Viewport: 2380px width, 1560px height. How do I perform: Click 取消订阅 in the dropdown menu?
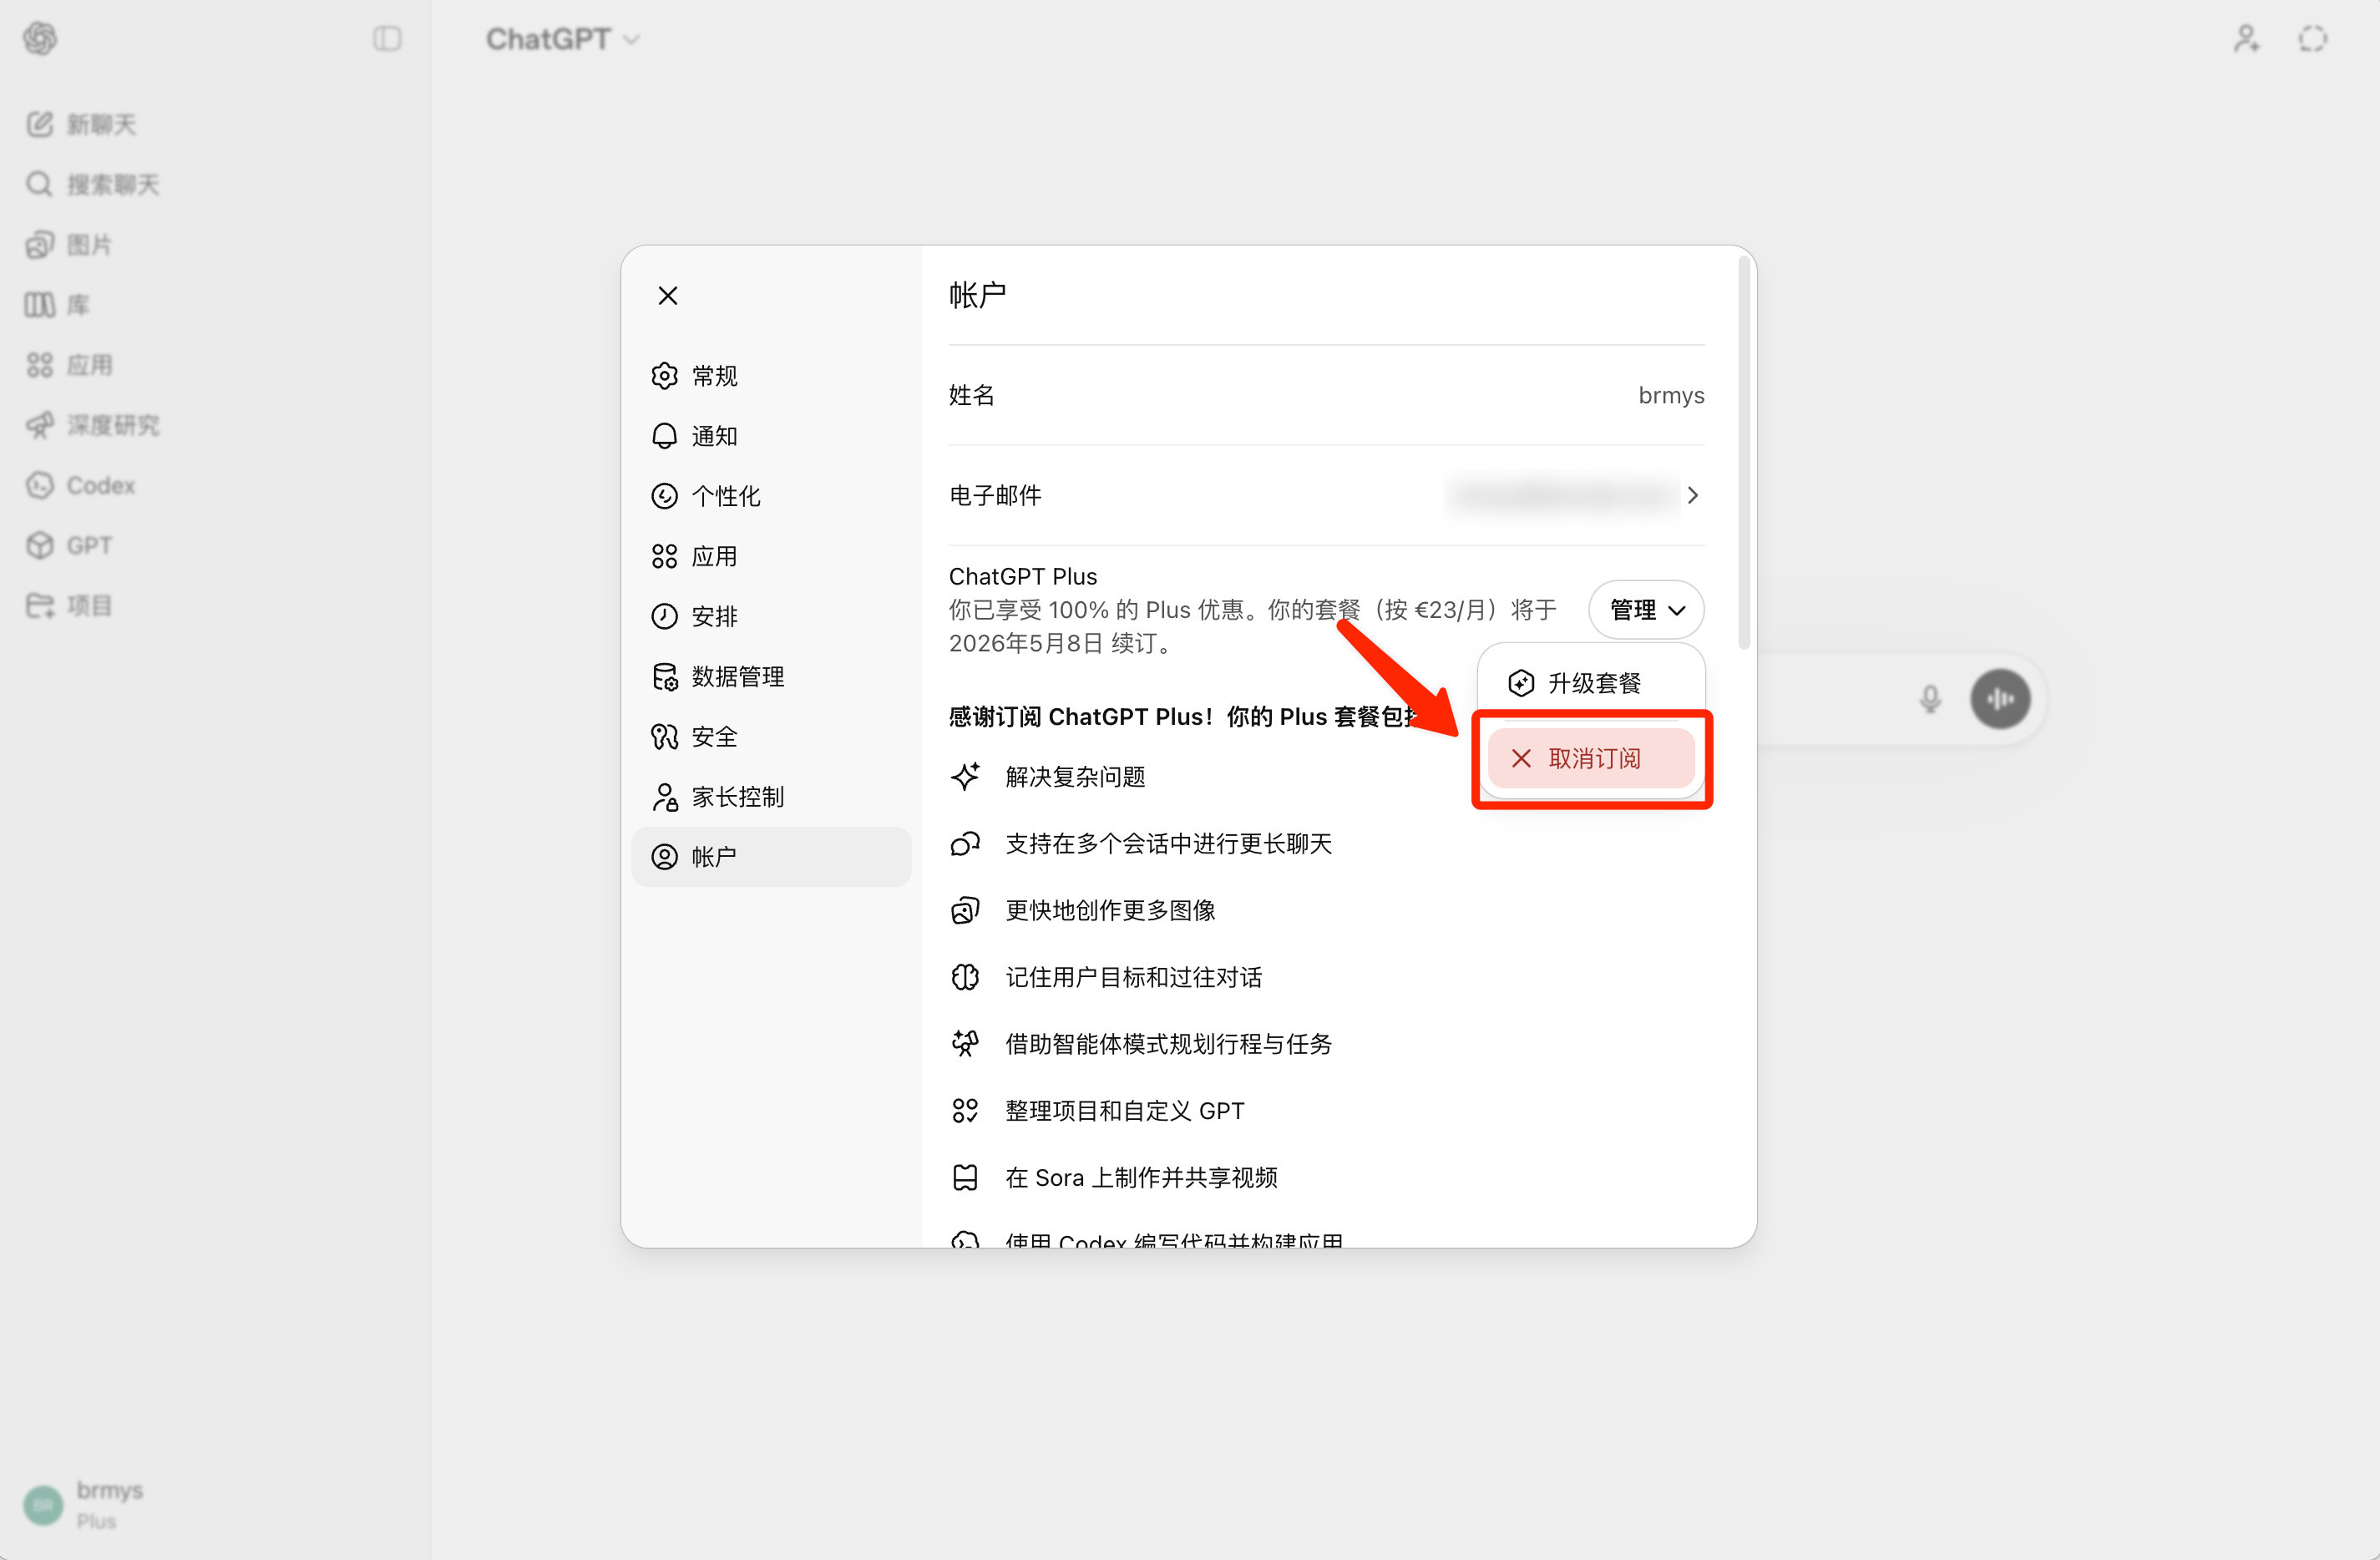(x=1592, y=758)
